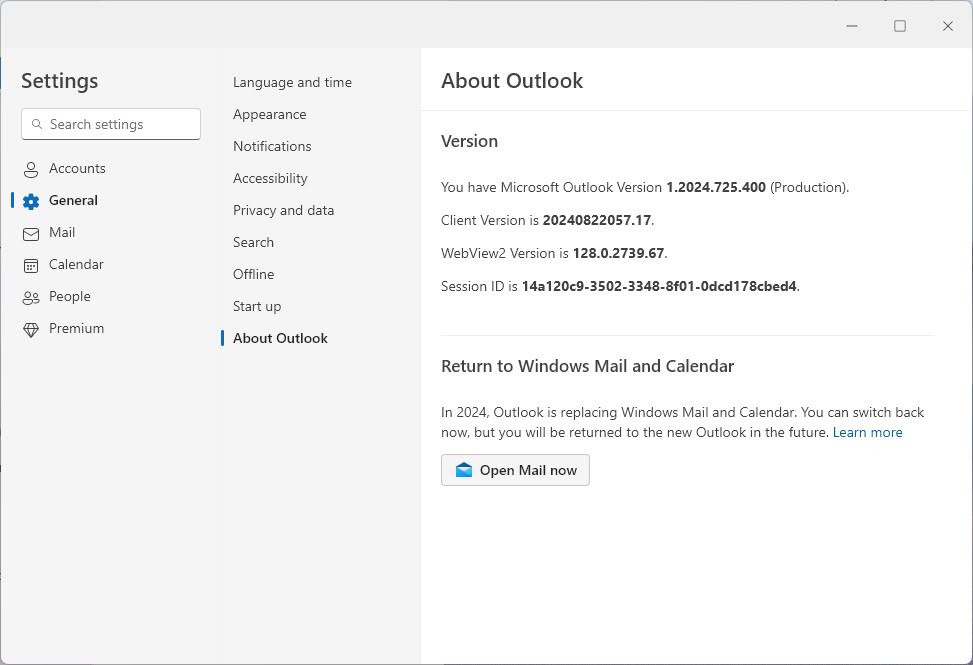Follow the Learn more link
973x665 pixels.
pyautogui.click(x=867, y=432)
